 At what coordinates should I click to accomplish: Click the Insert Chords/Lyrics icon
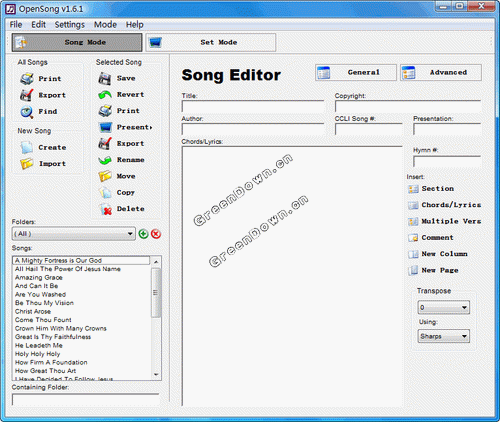pos(413,205)
